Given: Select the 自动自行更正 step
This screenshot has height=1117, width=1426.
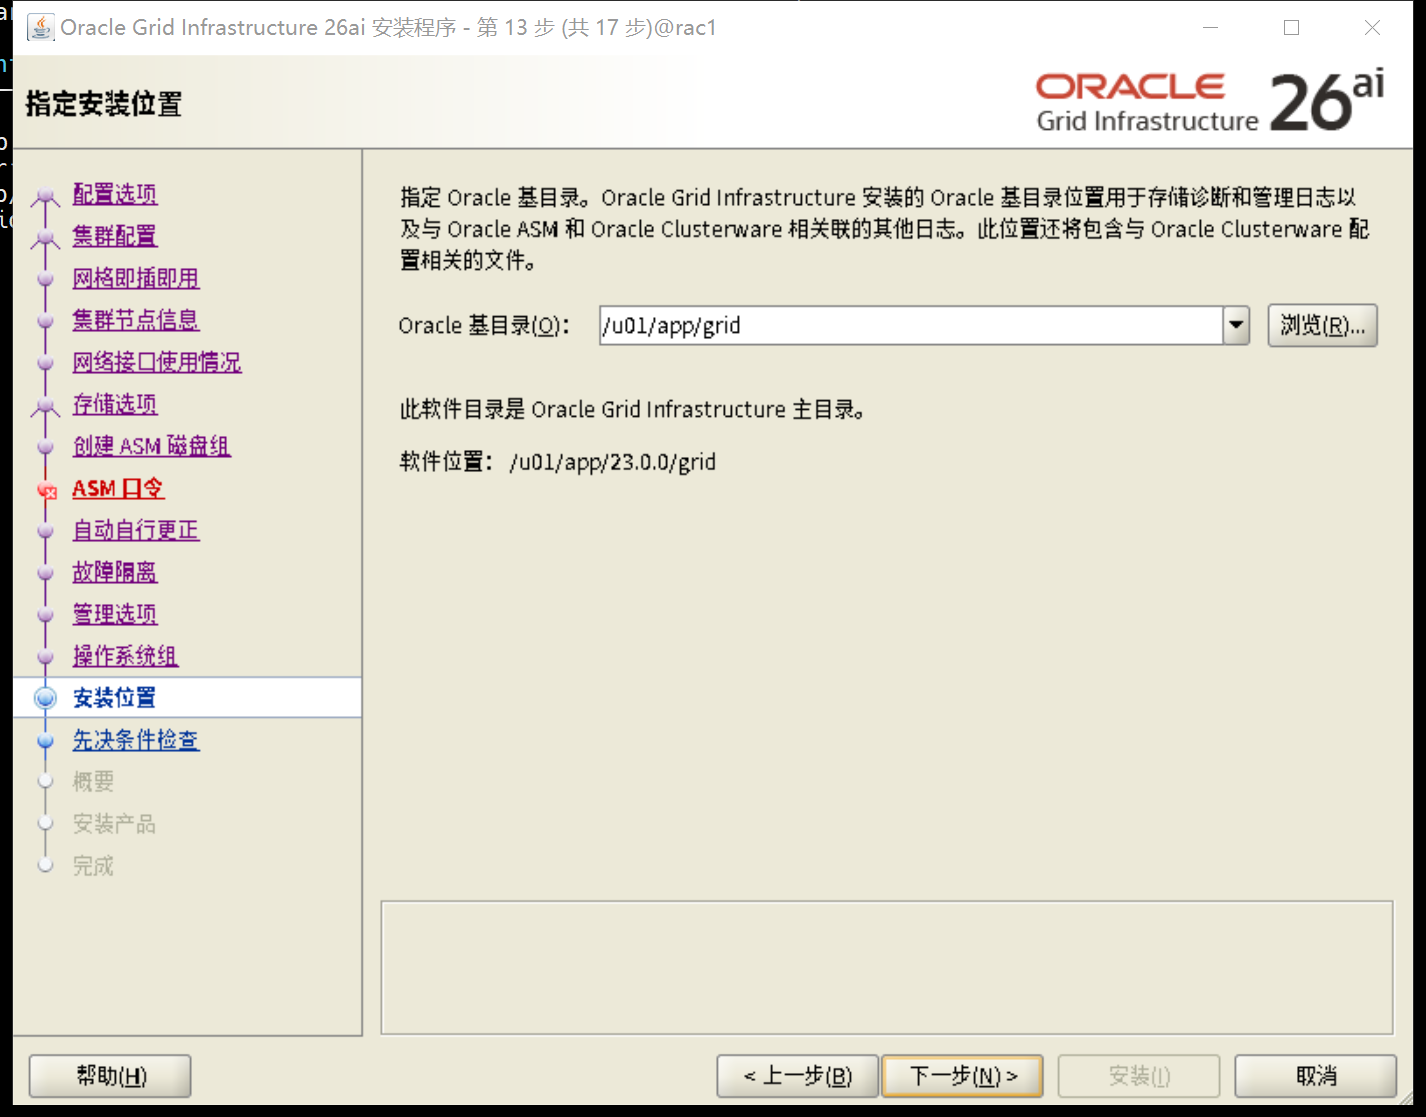Looking at the screenshot, I should tap(136, 530).
